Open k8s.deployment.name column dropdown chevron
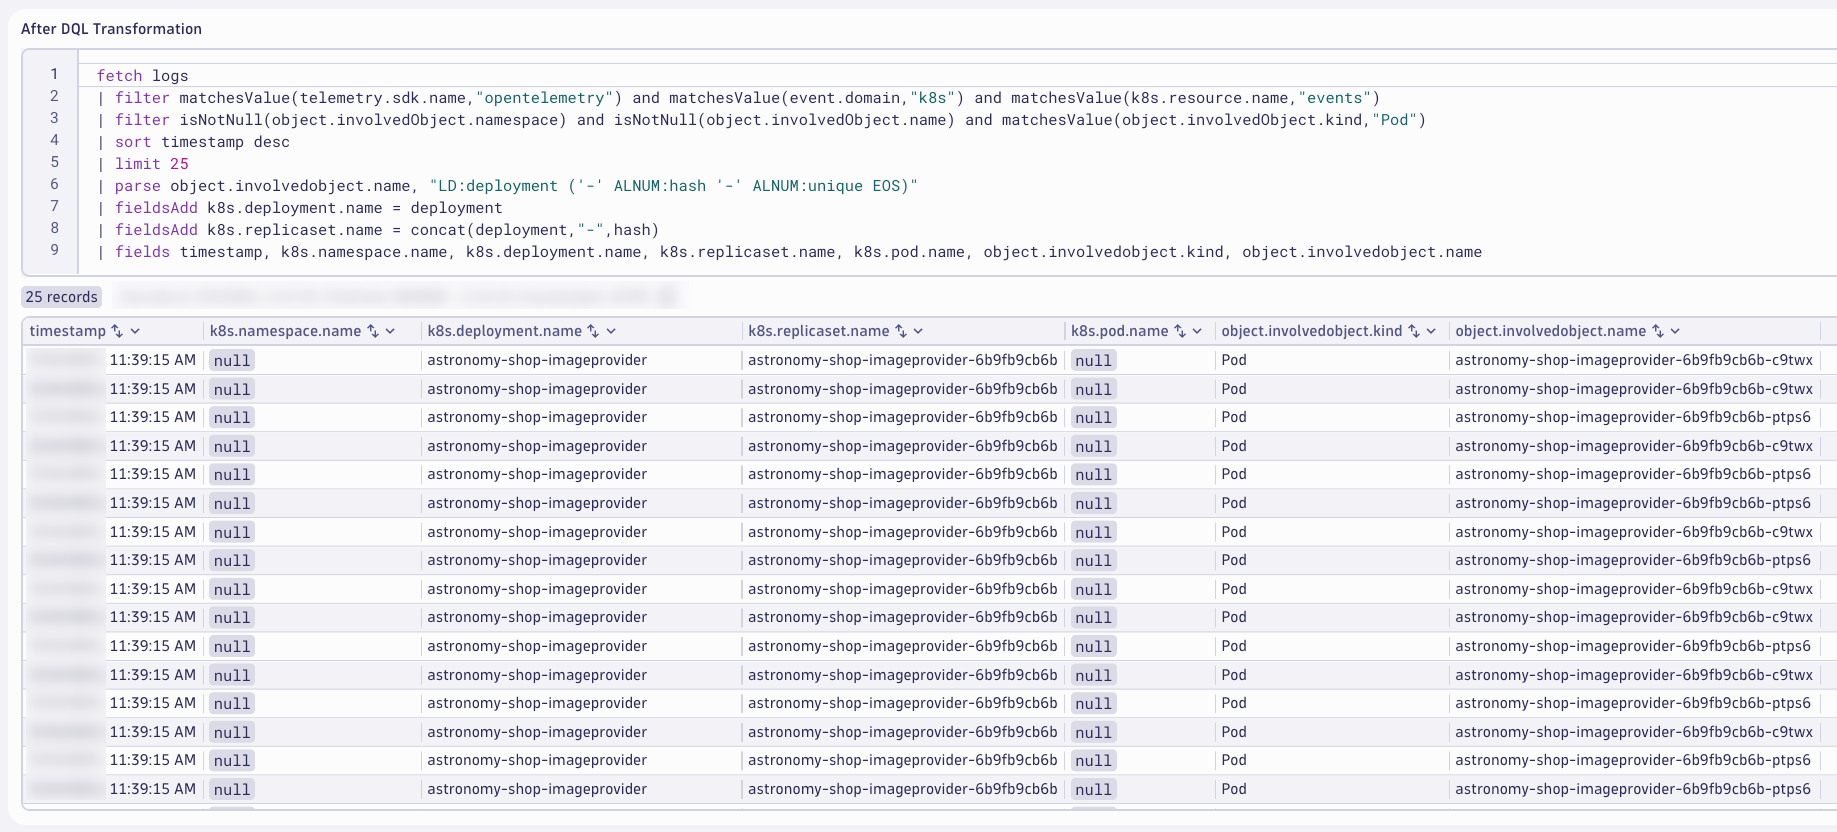Image resolution: width=1837 pixels, height=832 pixels. click(611, 331)
